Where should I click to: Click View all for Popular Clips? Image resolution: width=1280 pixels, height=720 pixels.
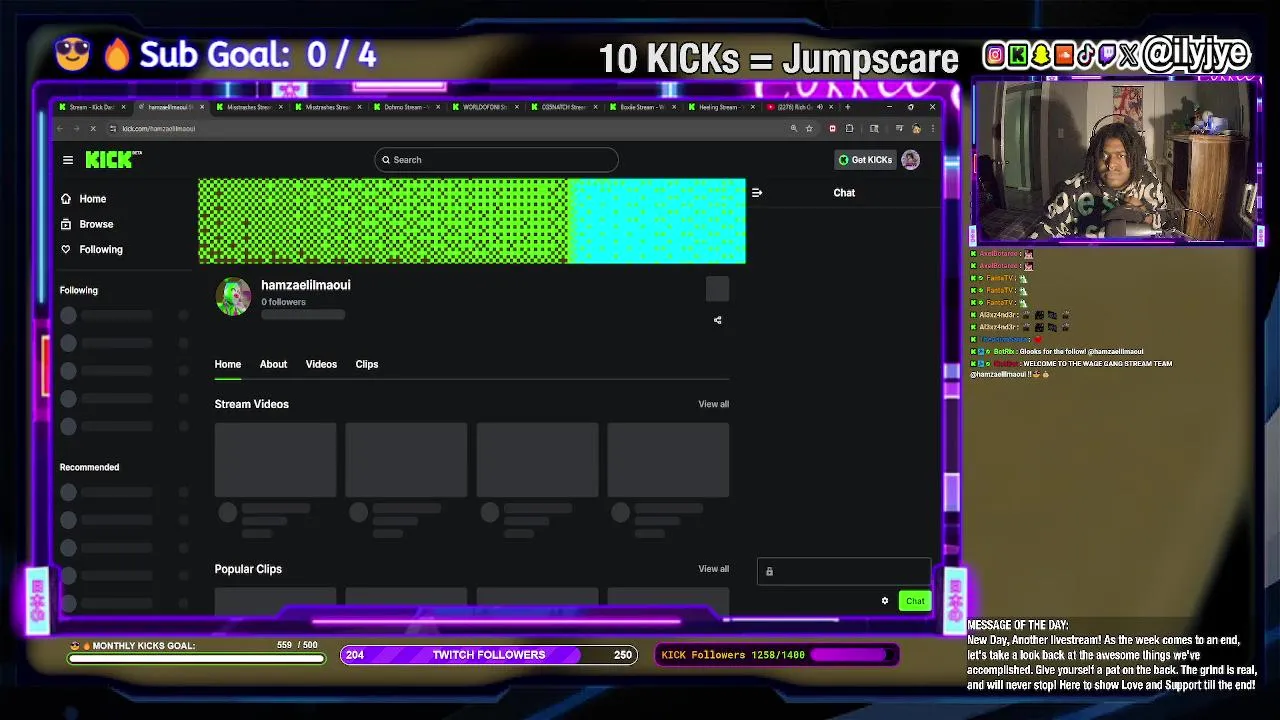pyautogui.click(x=714, y=569)
